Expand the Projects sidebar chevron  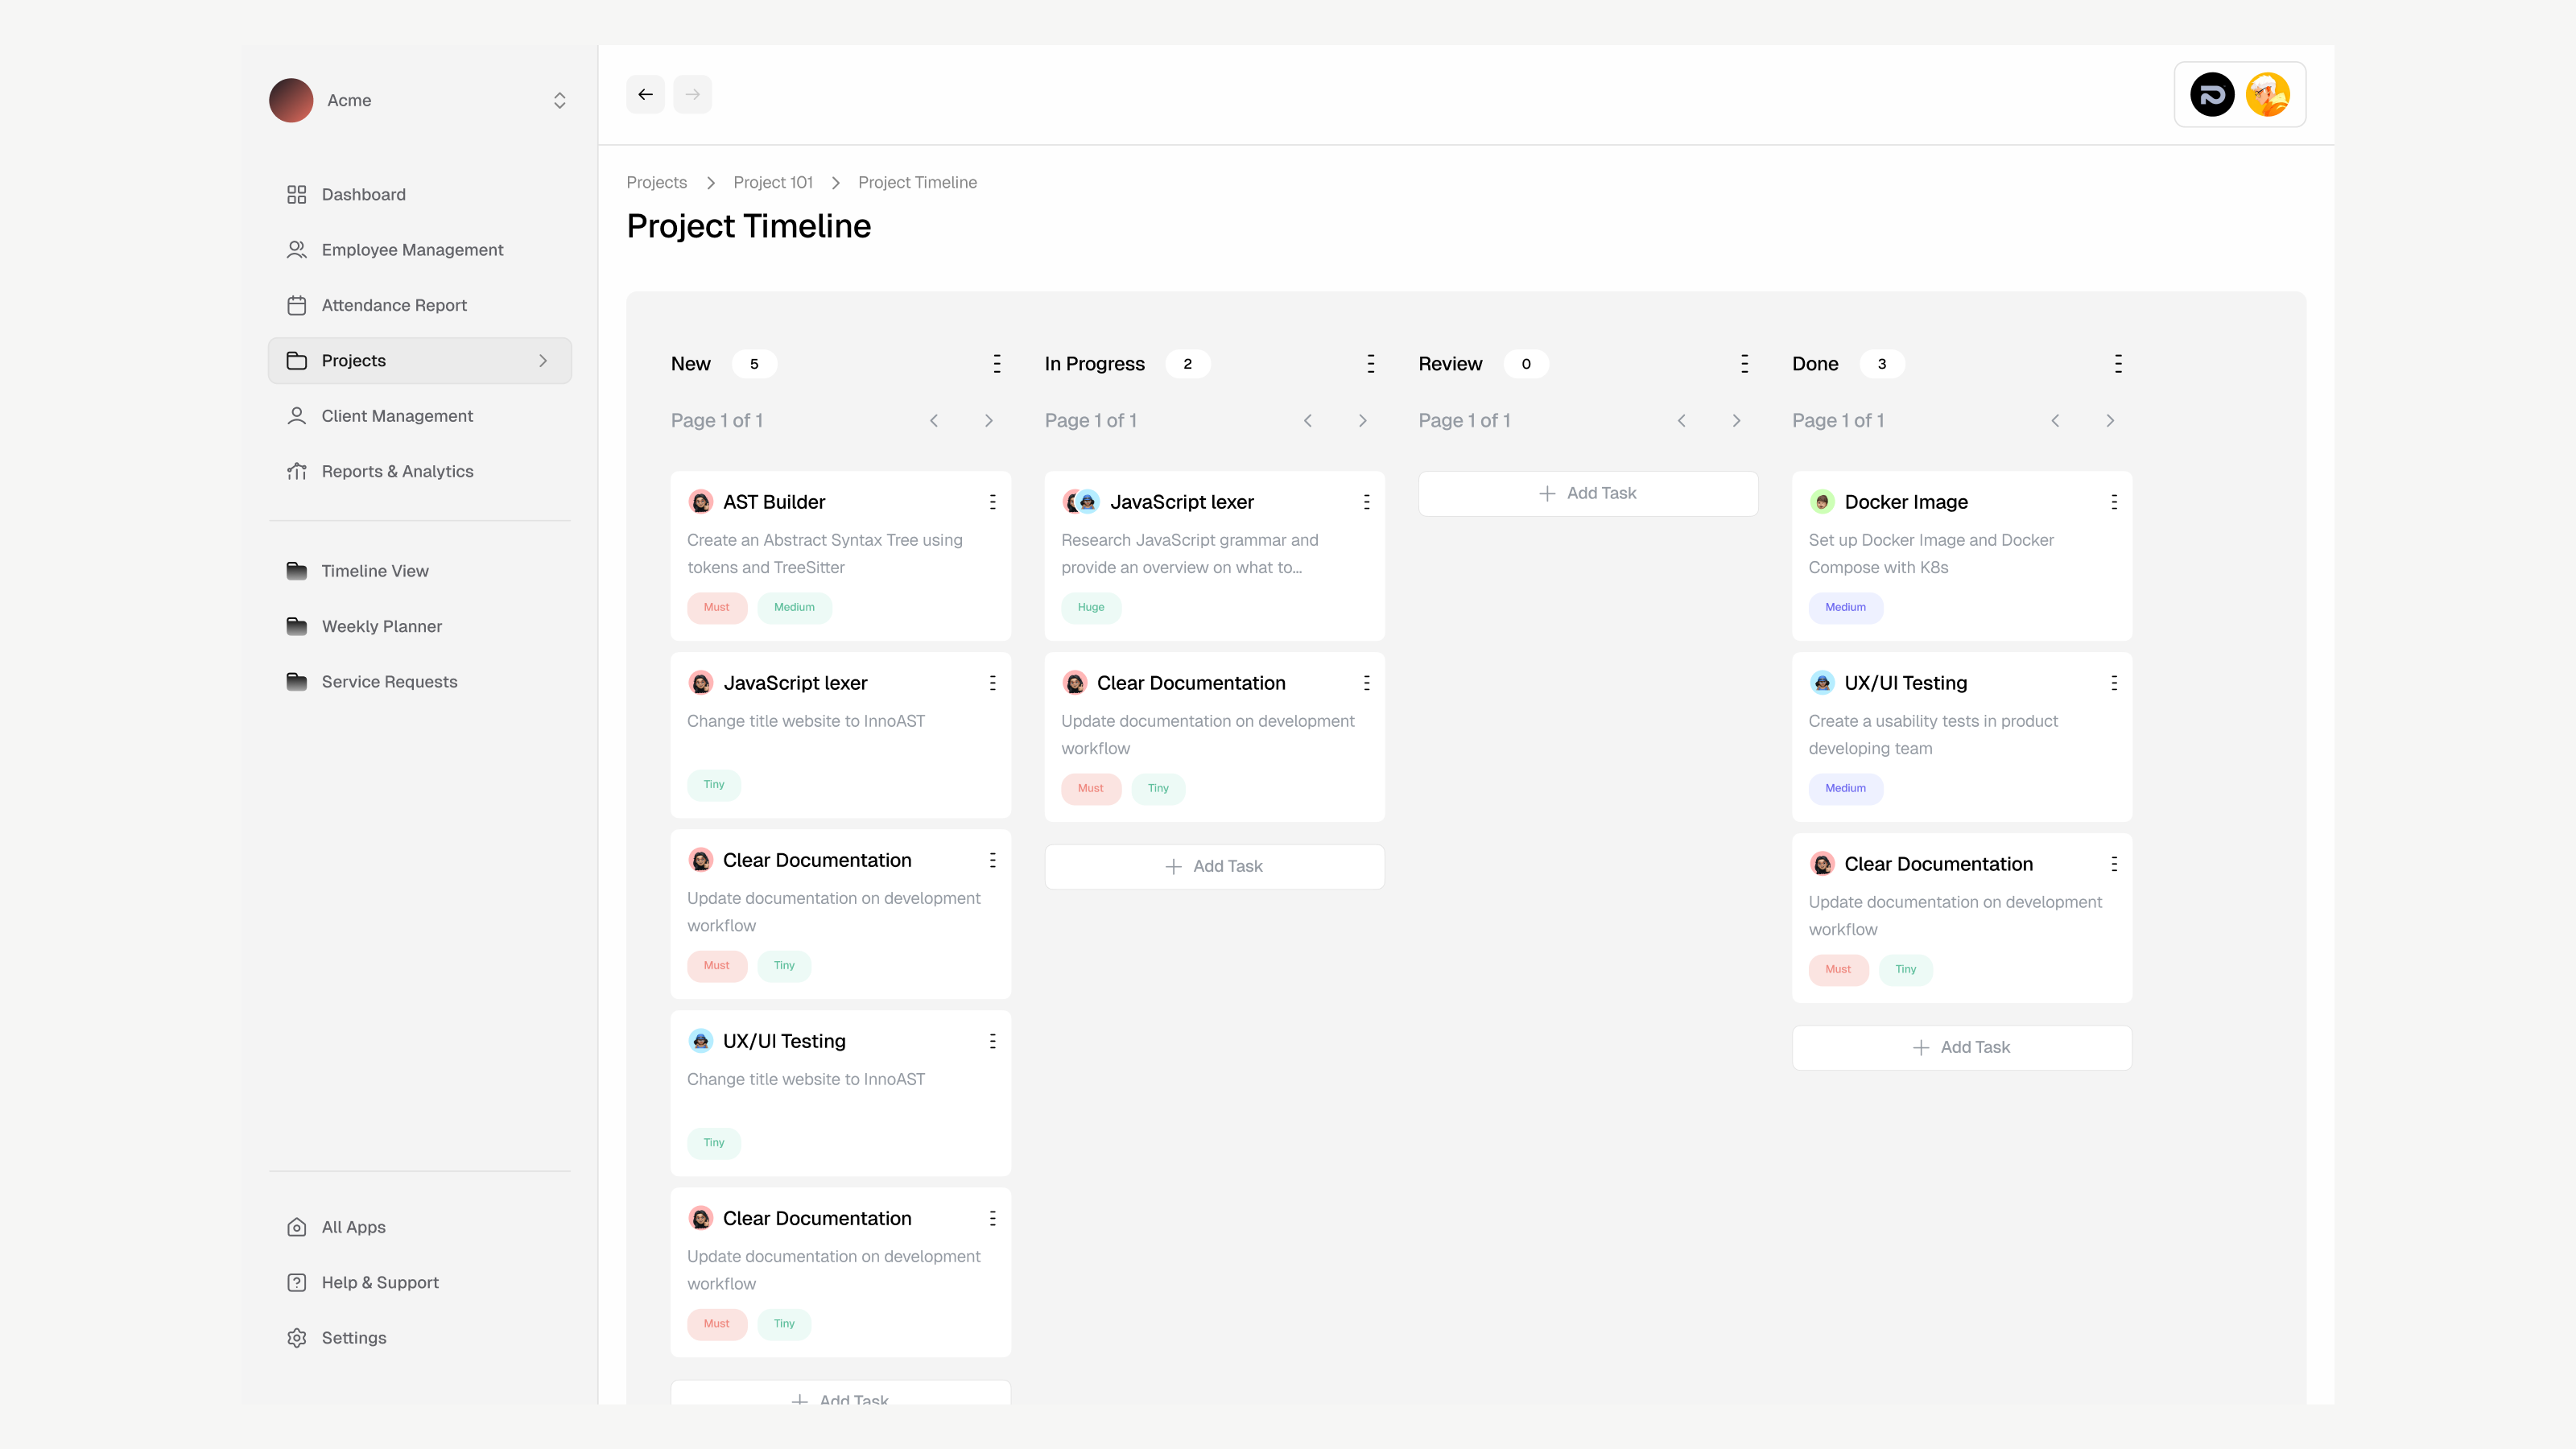(543, 361)
